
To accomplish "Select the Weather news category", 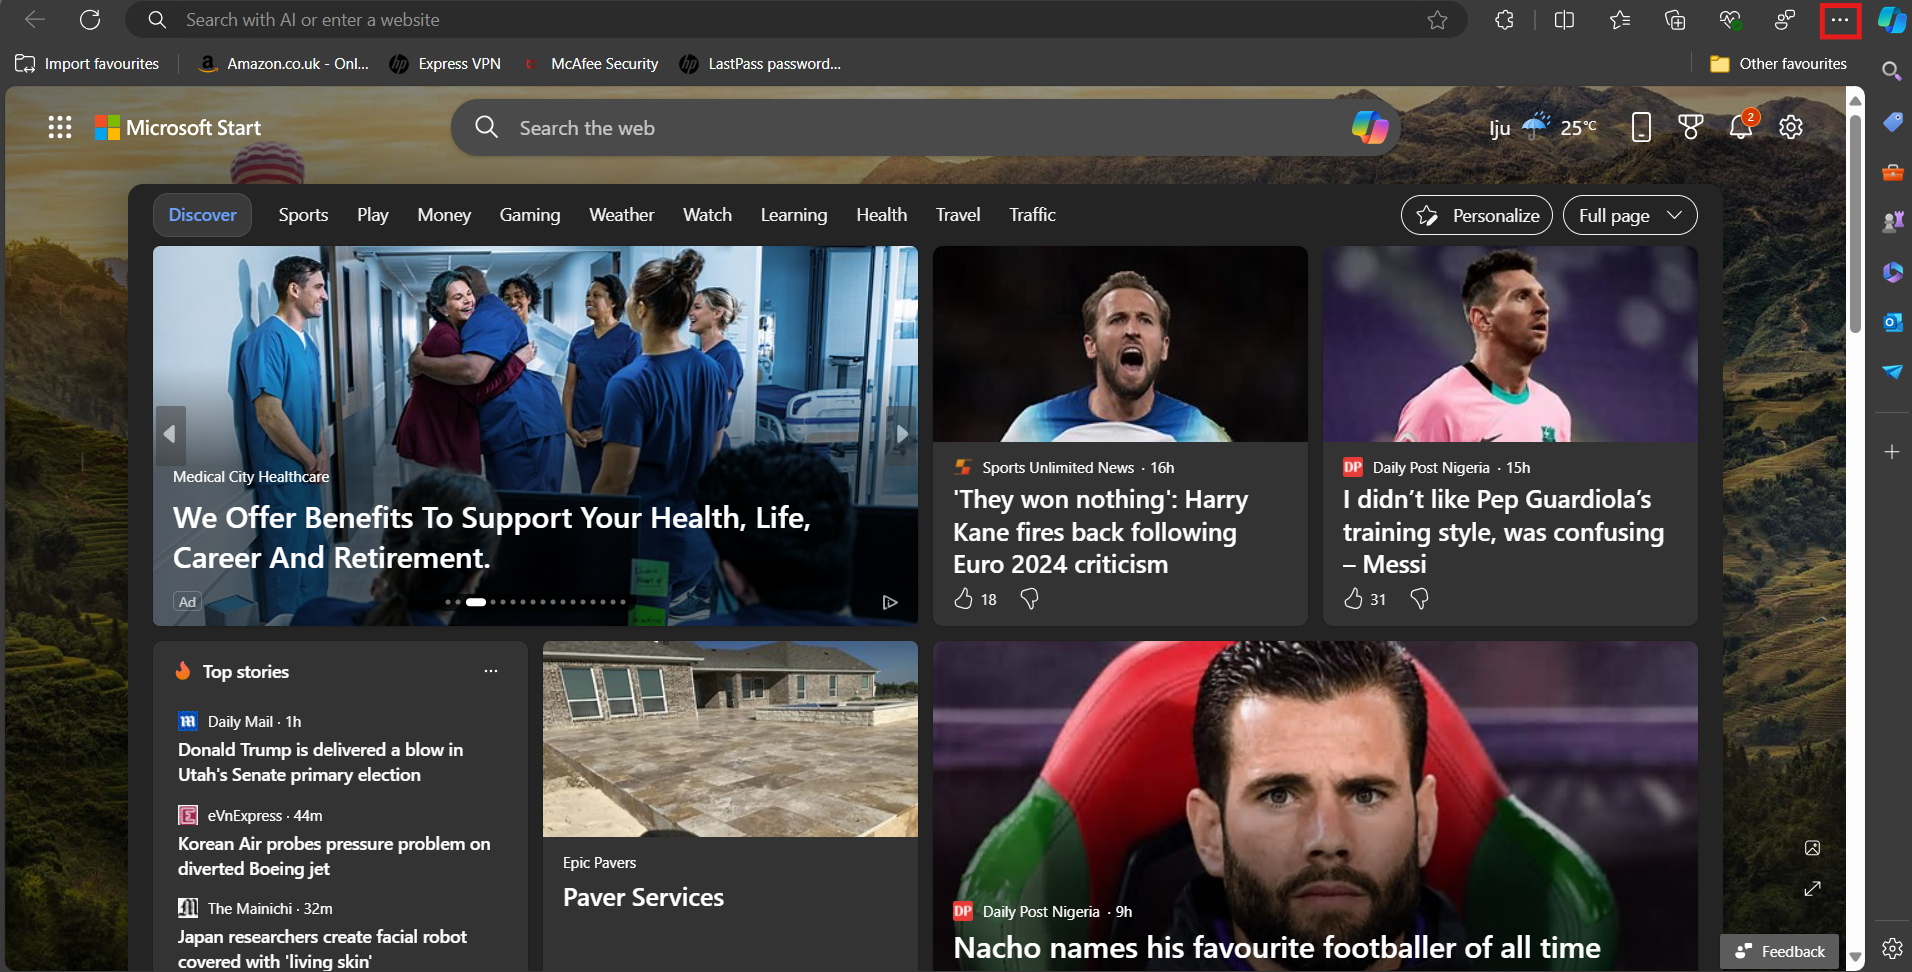I will coord(620,214).
